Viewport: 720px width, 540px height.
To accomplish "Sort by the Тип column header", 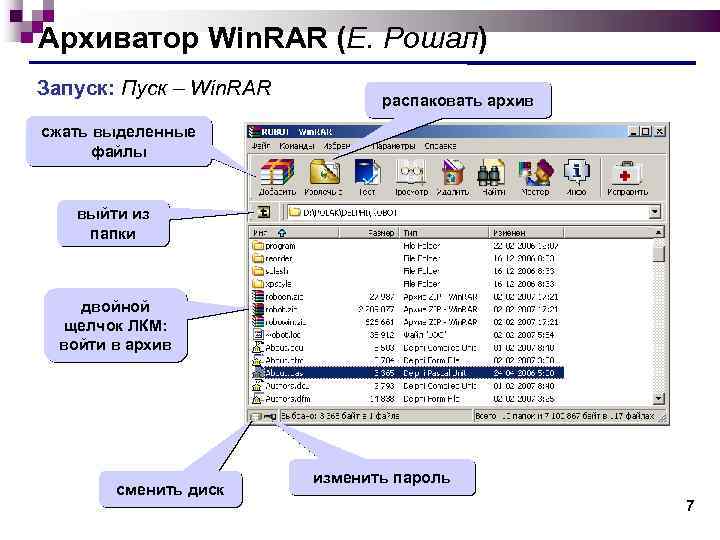I will coord(444,232).
